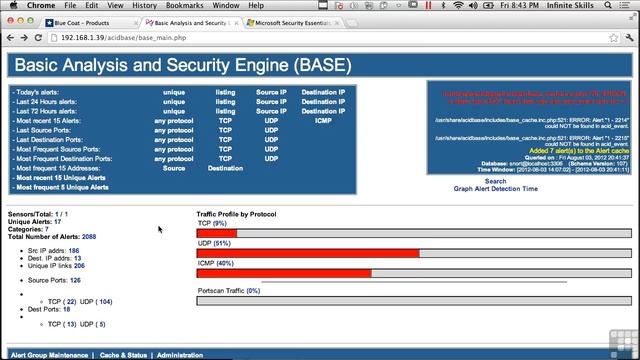Switch to Blue Coat - Products tab
This screenshot has height=360, width=640.
pyautogui.click(x=90, y=23)
